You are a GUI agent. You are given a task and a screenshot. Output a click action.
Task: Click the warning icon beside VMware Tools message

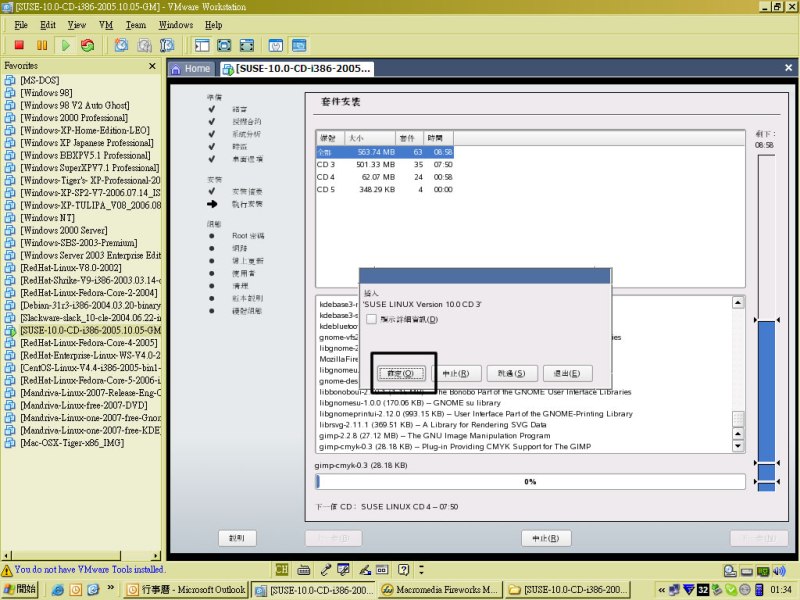(7, 570)
